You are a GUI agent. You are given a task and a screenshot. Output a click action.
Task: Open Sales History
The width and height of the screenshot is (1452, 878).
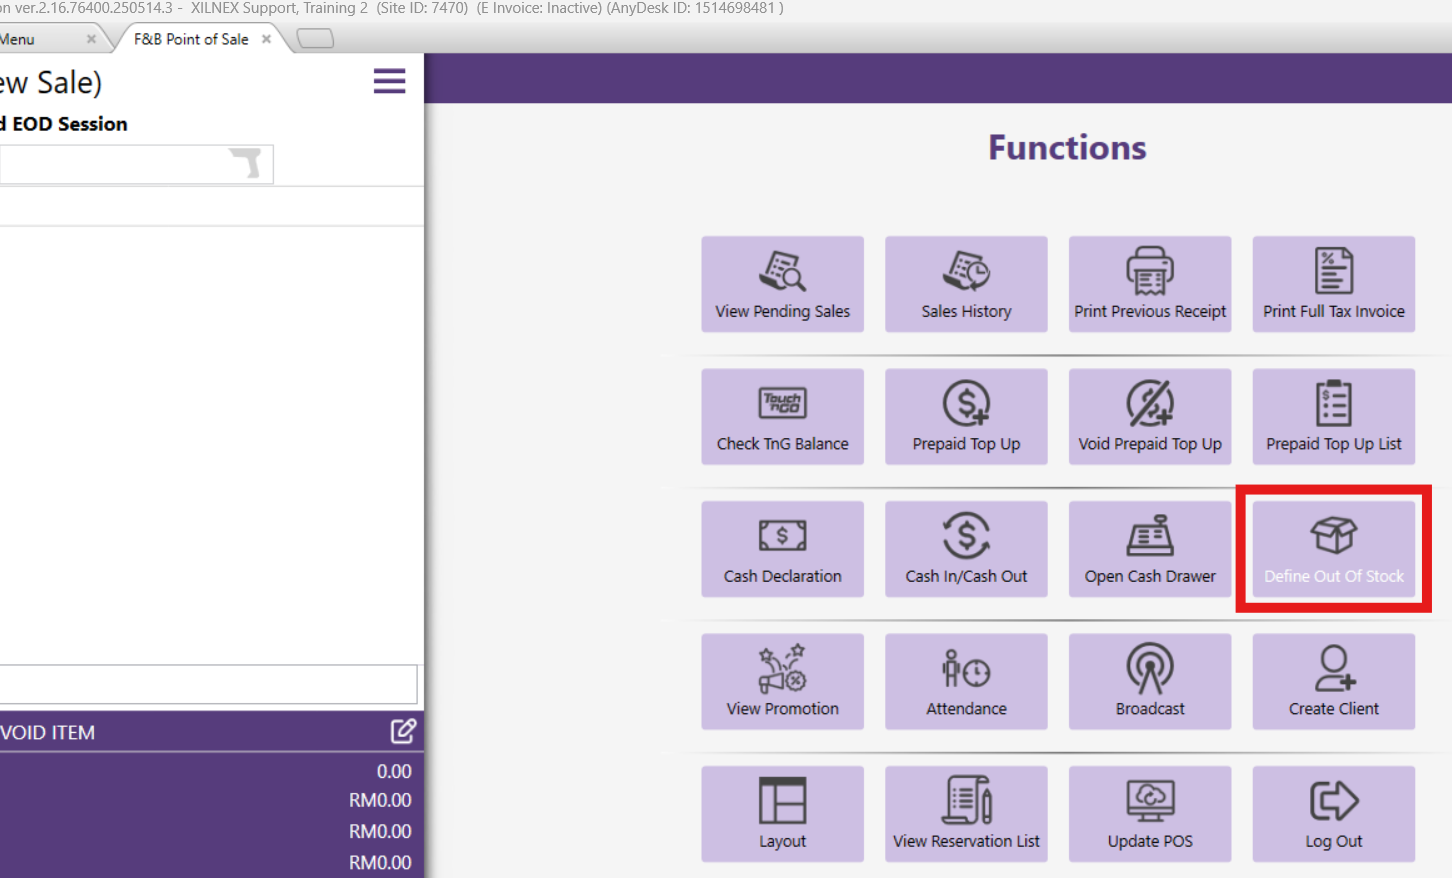[x=966, y=285]
